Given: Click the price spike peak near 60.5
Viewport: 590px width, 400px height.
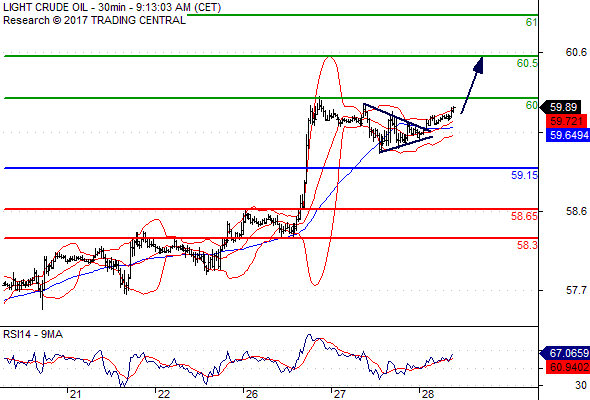Looking at the screenshot, I should click(x=330, y=58).
